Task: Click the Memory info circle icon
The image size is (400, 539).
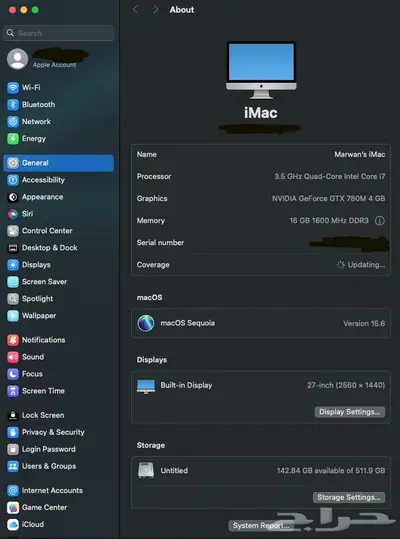Action: (380, 221)
